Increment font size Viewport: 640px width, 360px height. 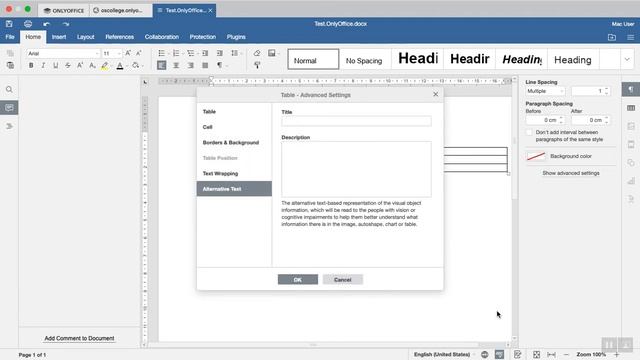[128, 53]
